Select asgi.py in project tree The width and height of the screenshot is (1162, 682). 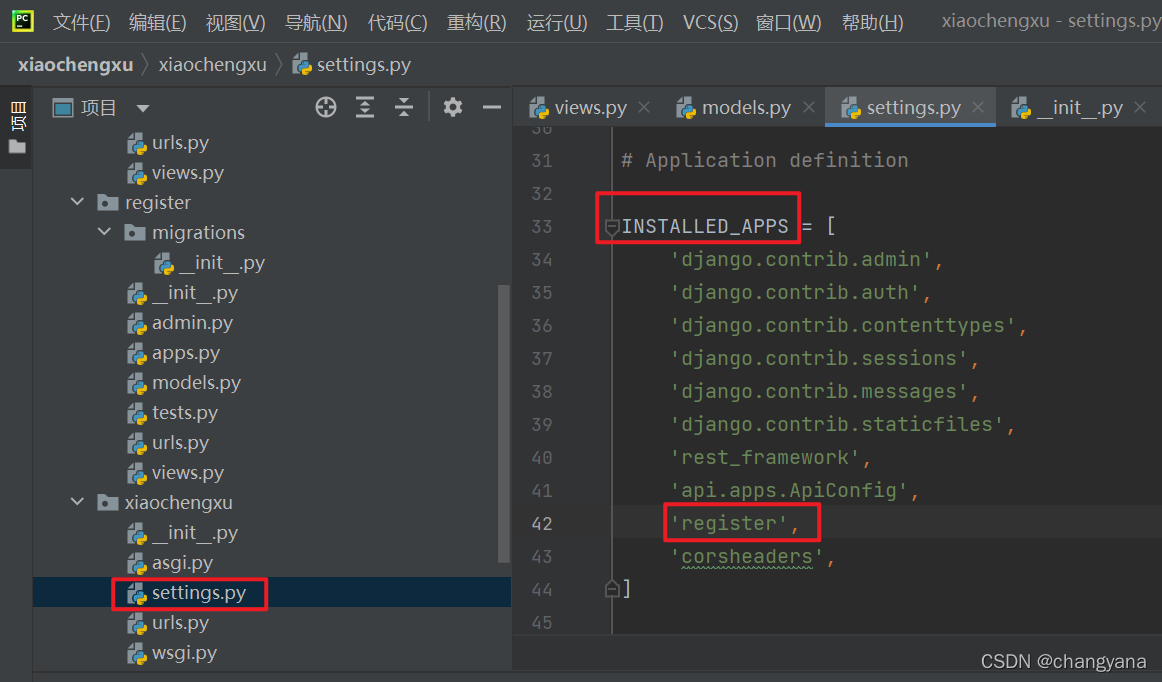(170, 563)
